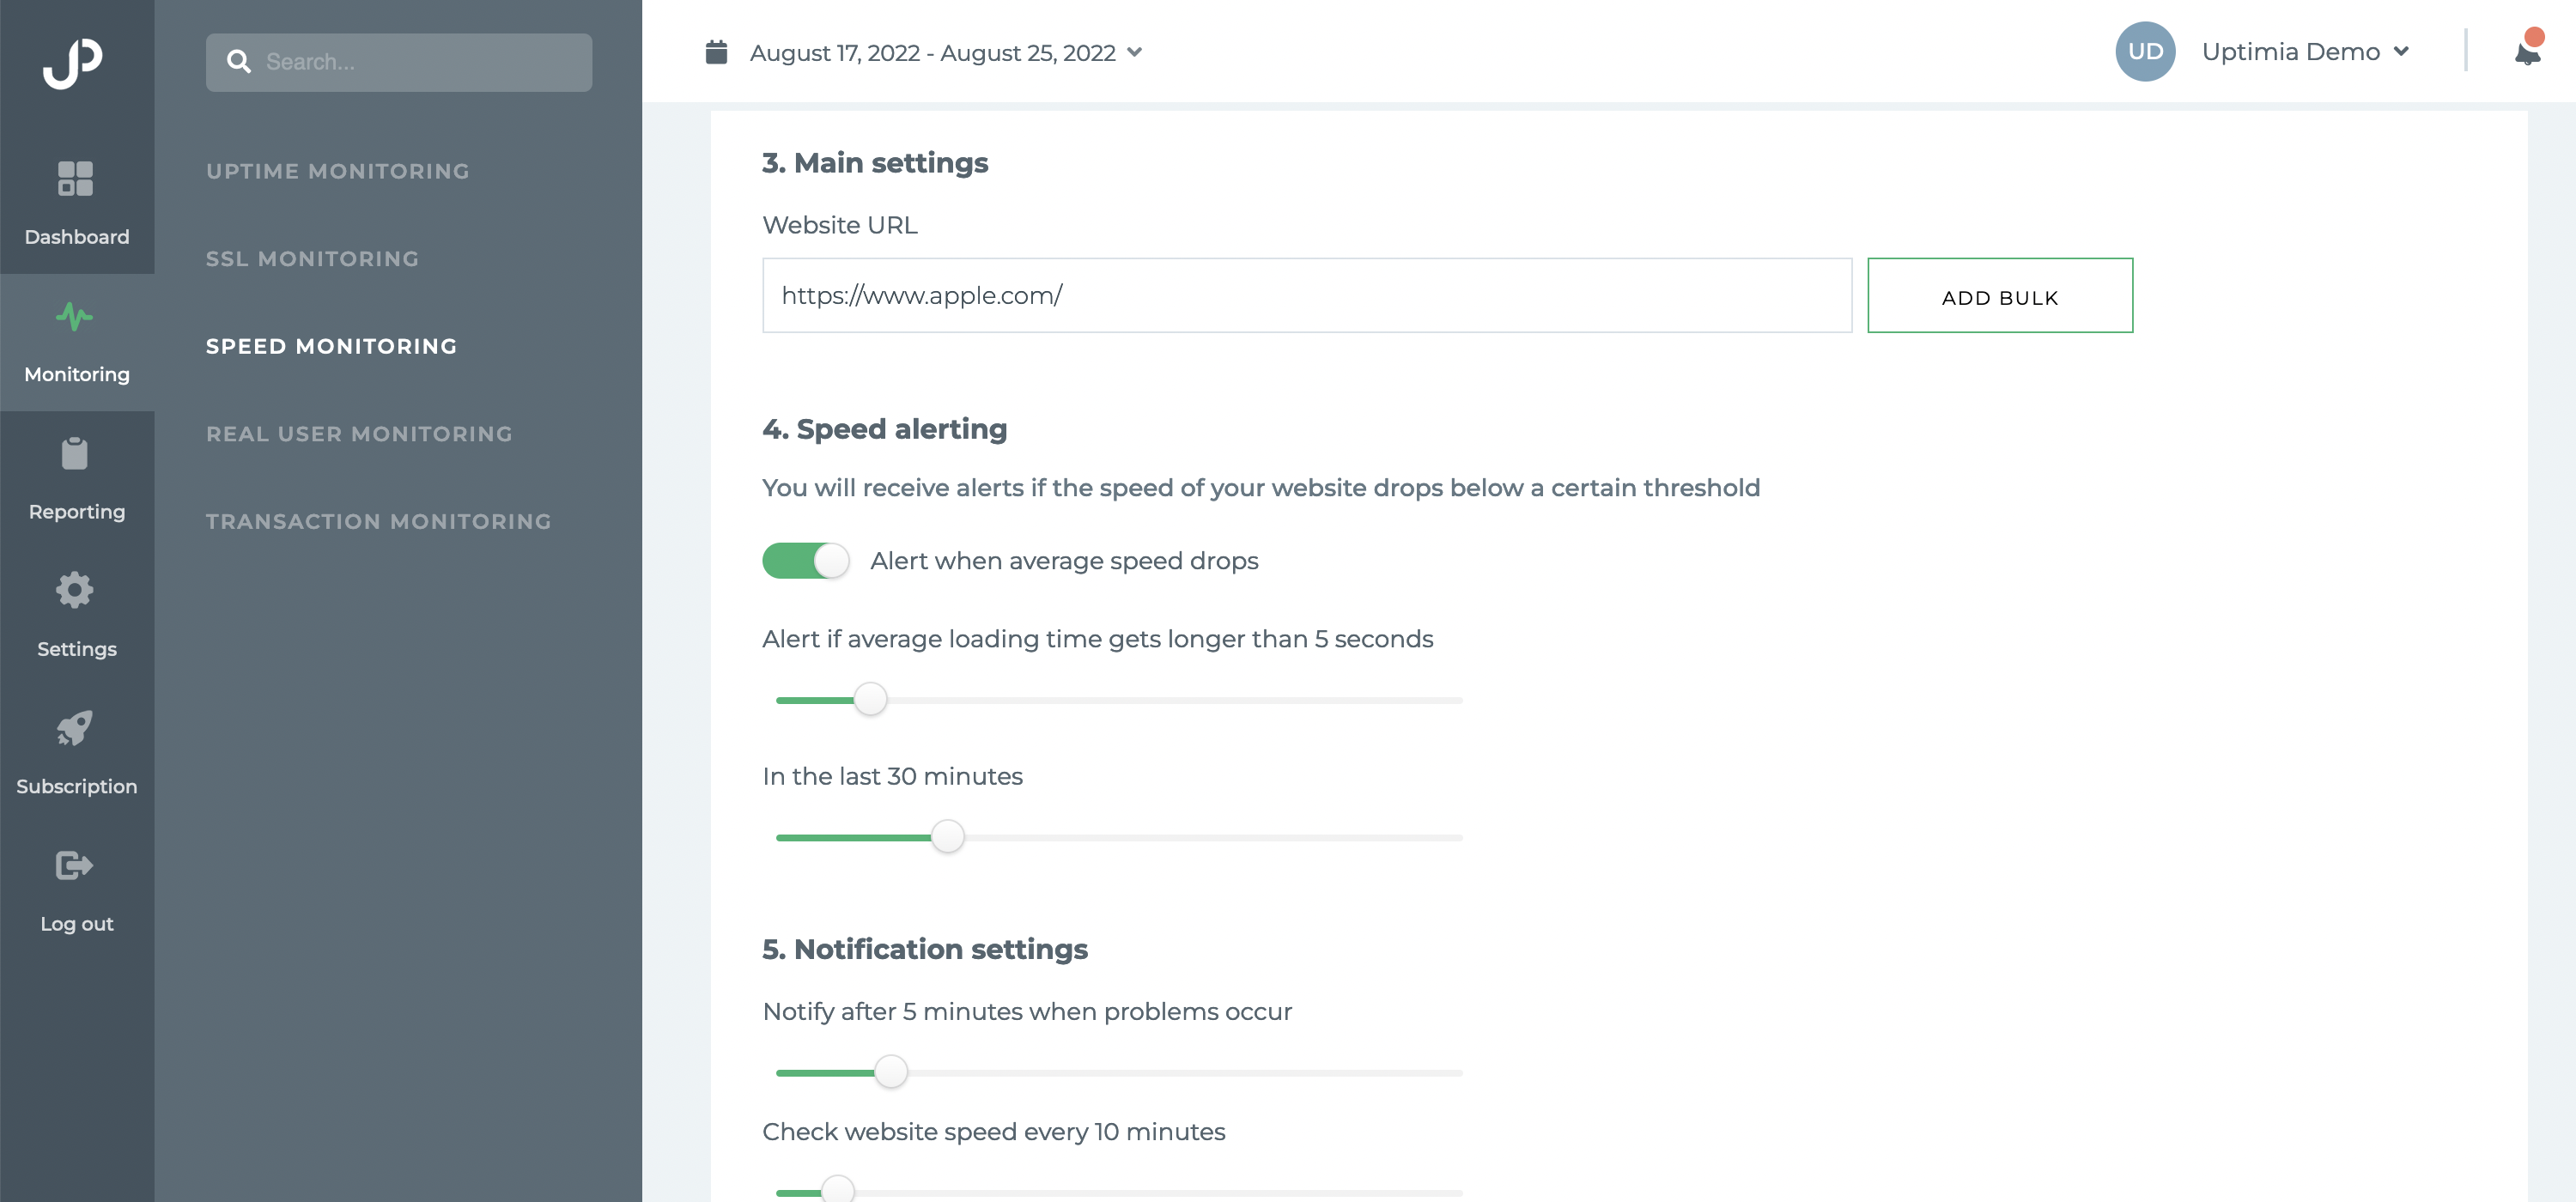This screenshot has height=1202, width=2576.
Task: Select Speed Monitoring menu item
Action: click(x=332, y=346)
